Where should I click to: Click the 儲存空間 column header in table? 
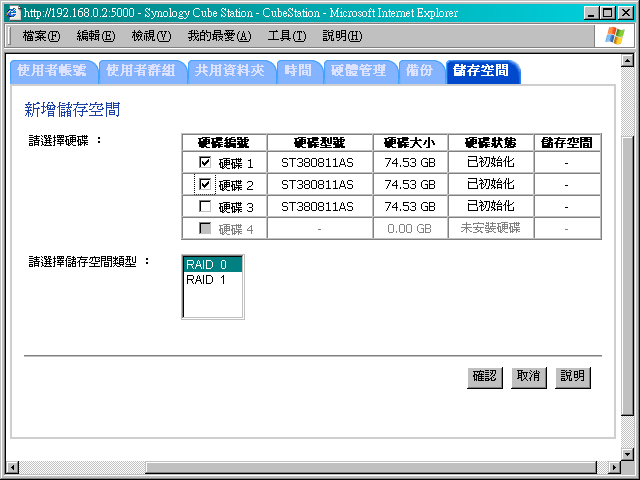coord(567,143)
